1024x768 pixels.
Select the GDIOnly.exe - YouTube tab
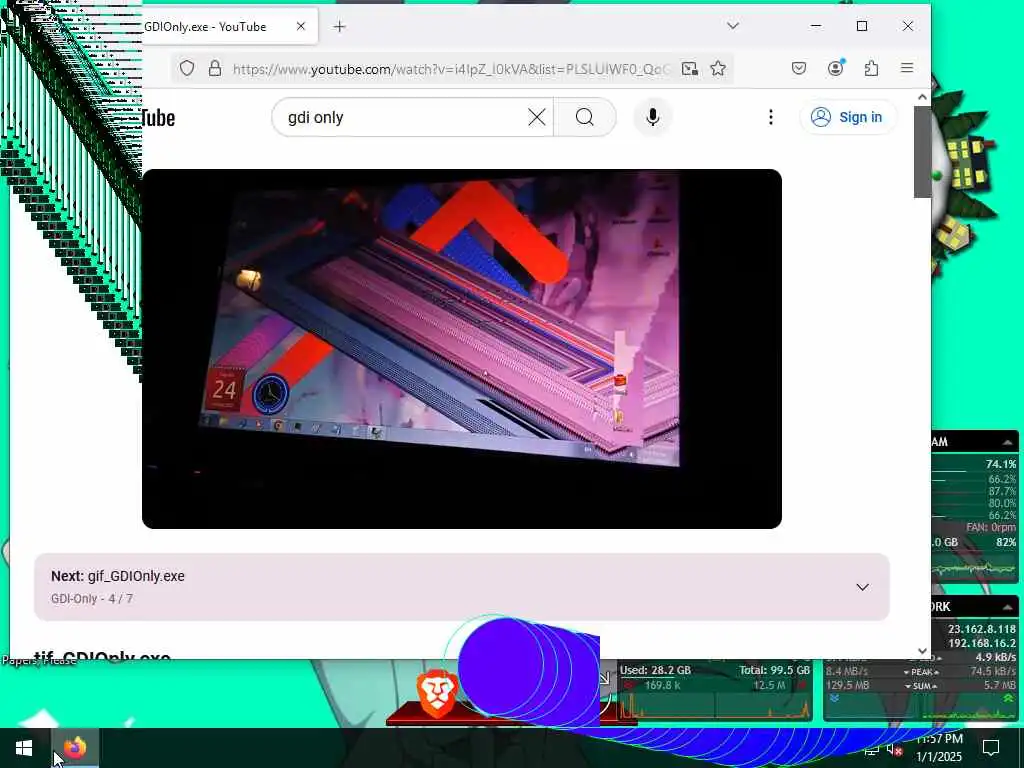230,27
